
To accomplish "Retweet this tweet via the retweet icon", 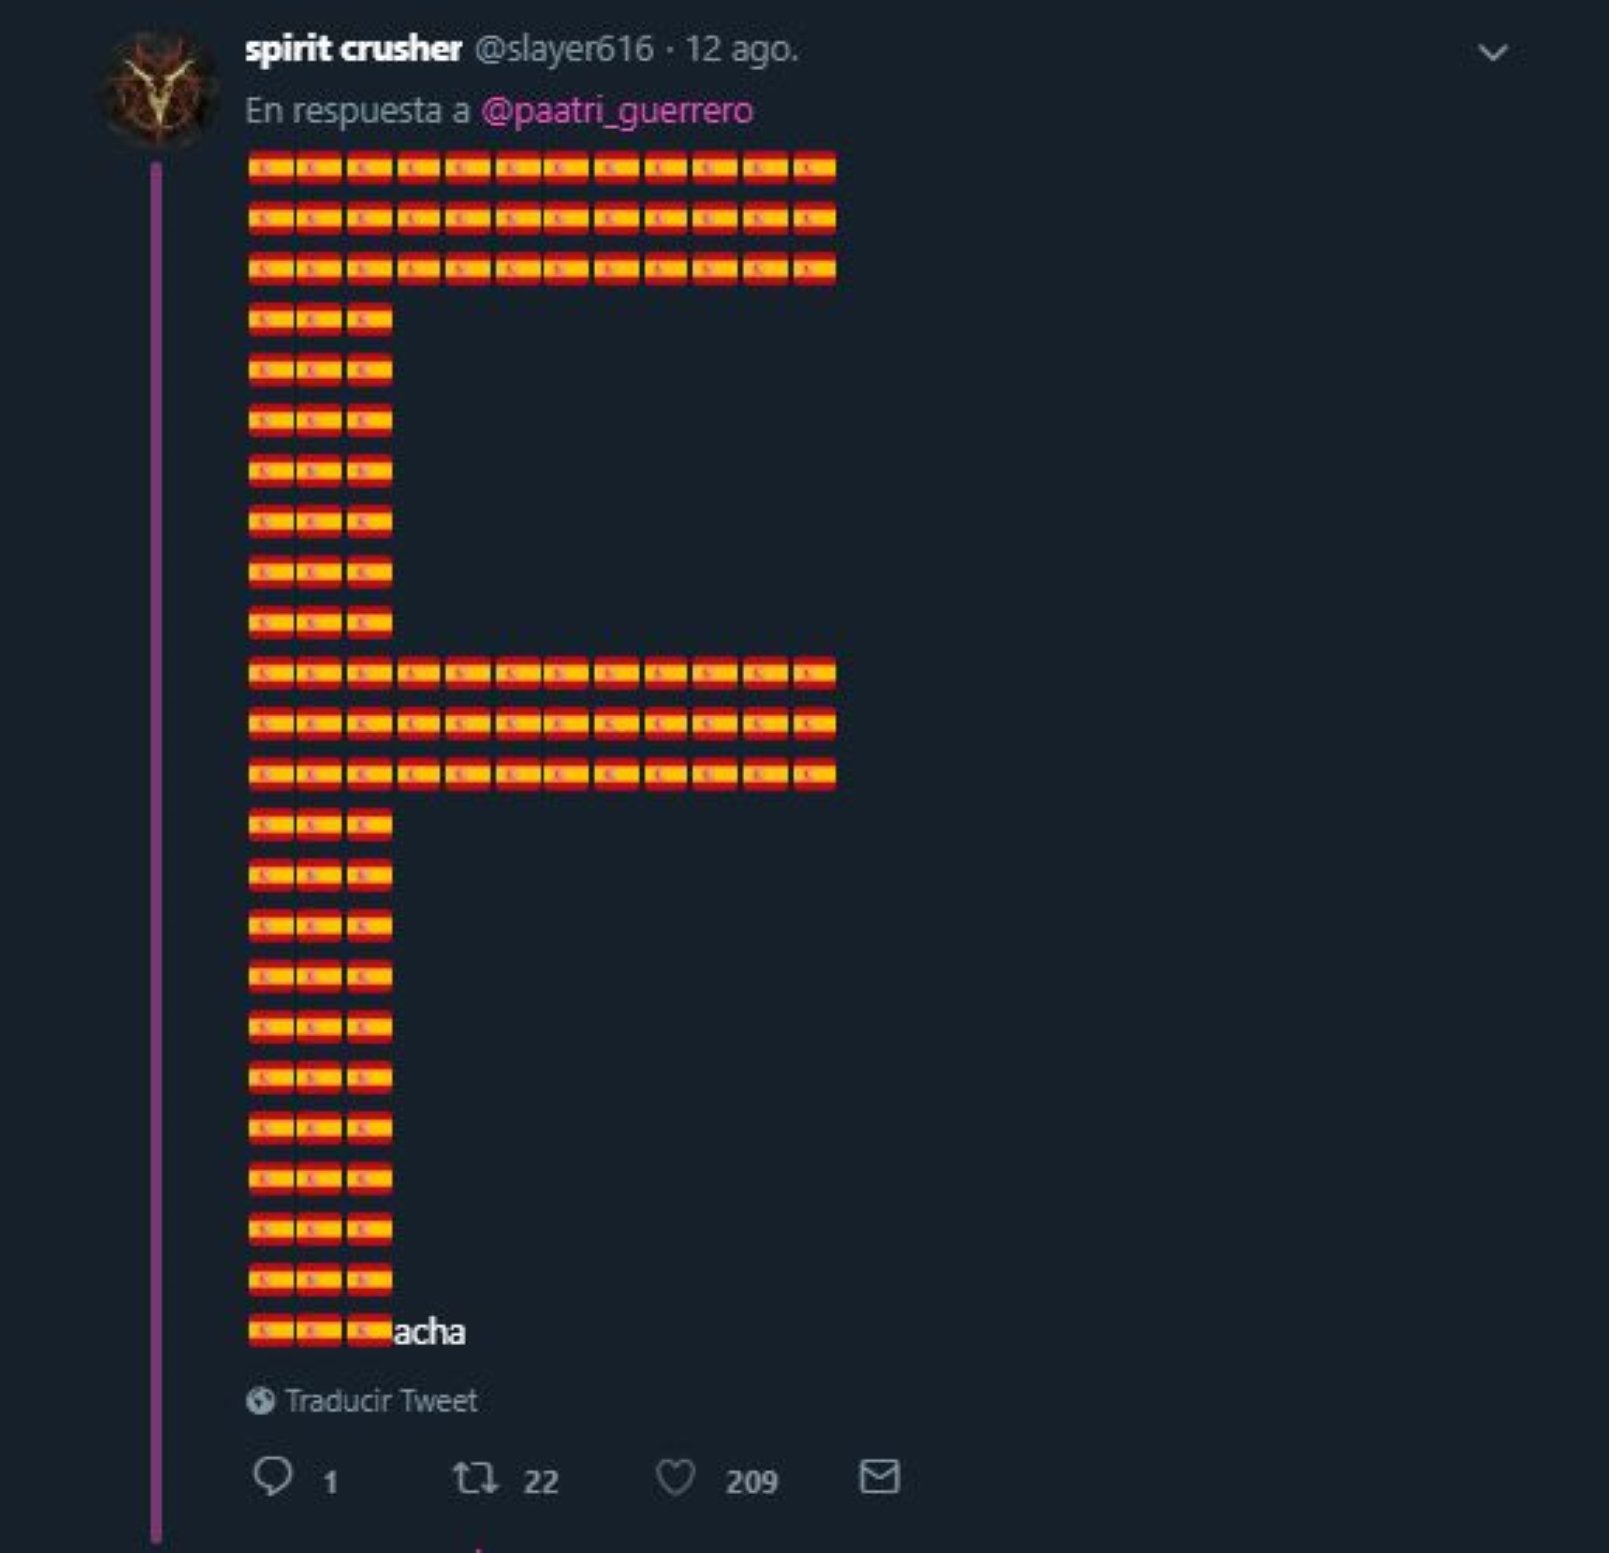I will coord(475,1477).
